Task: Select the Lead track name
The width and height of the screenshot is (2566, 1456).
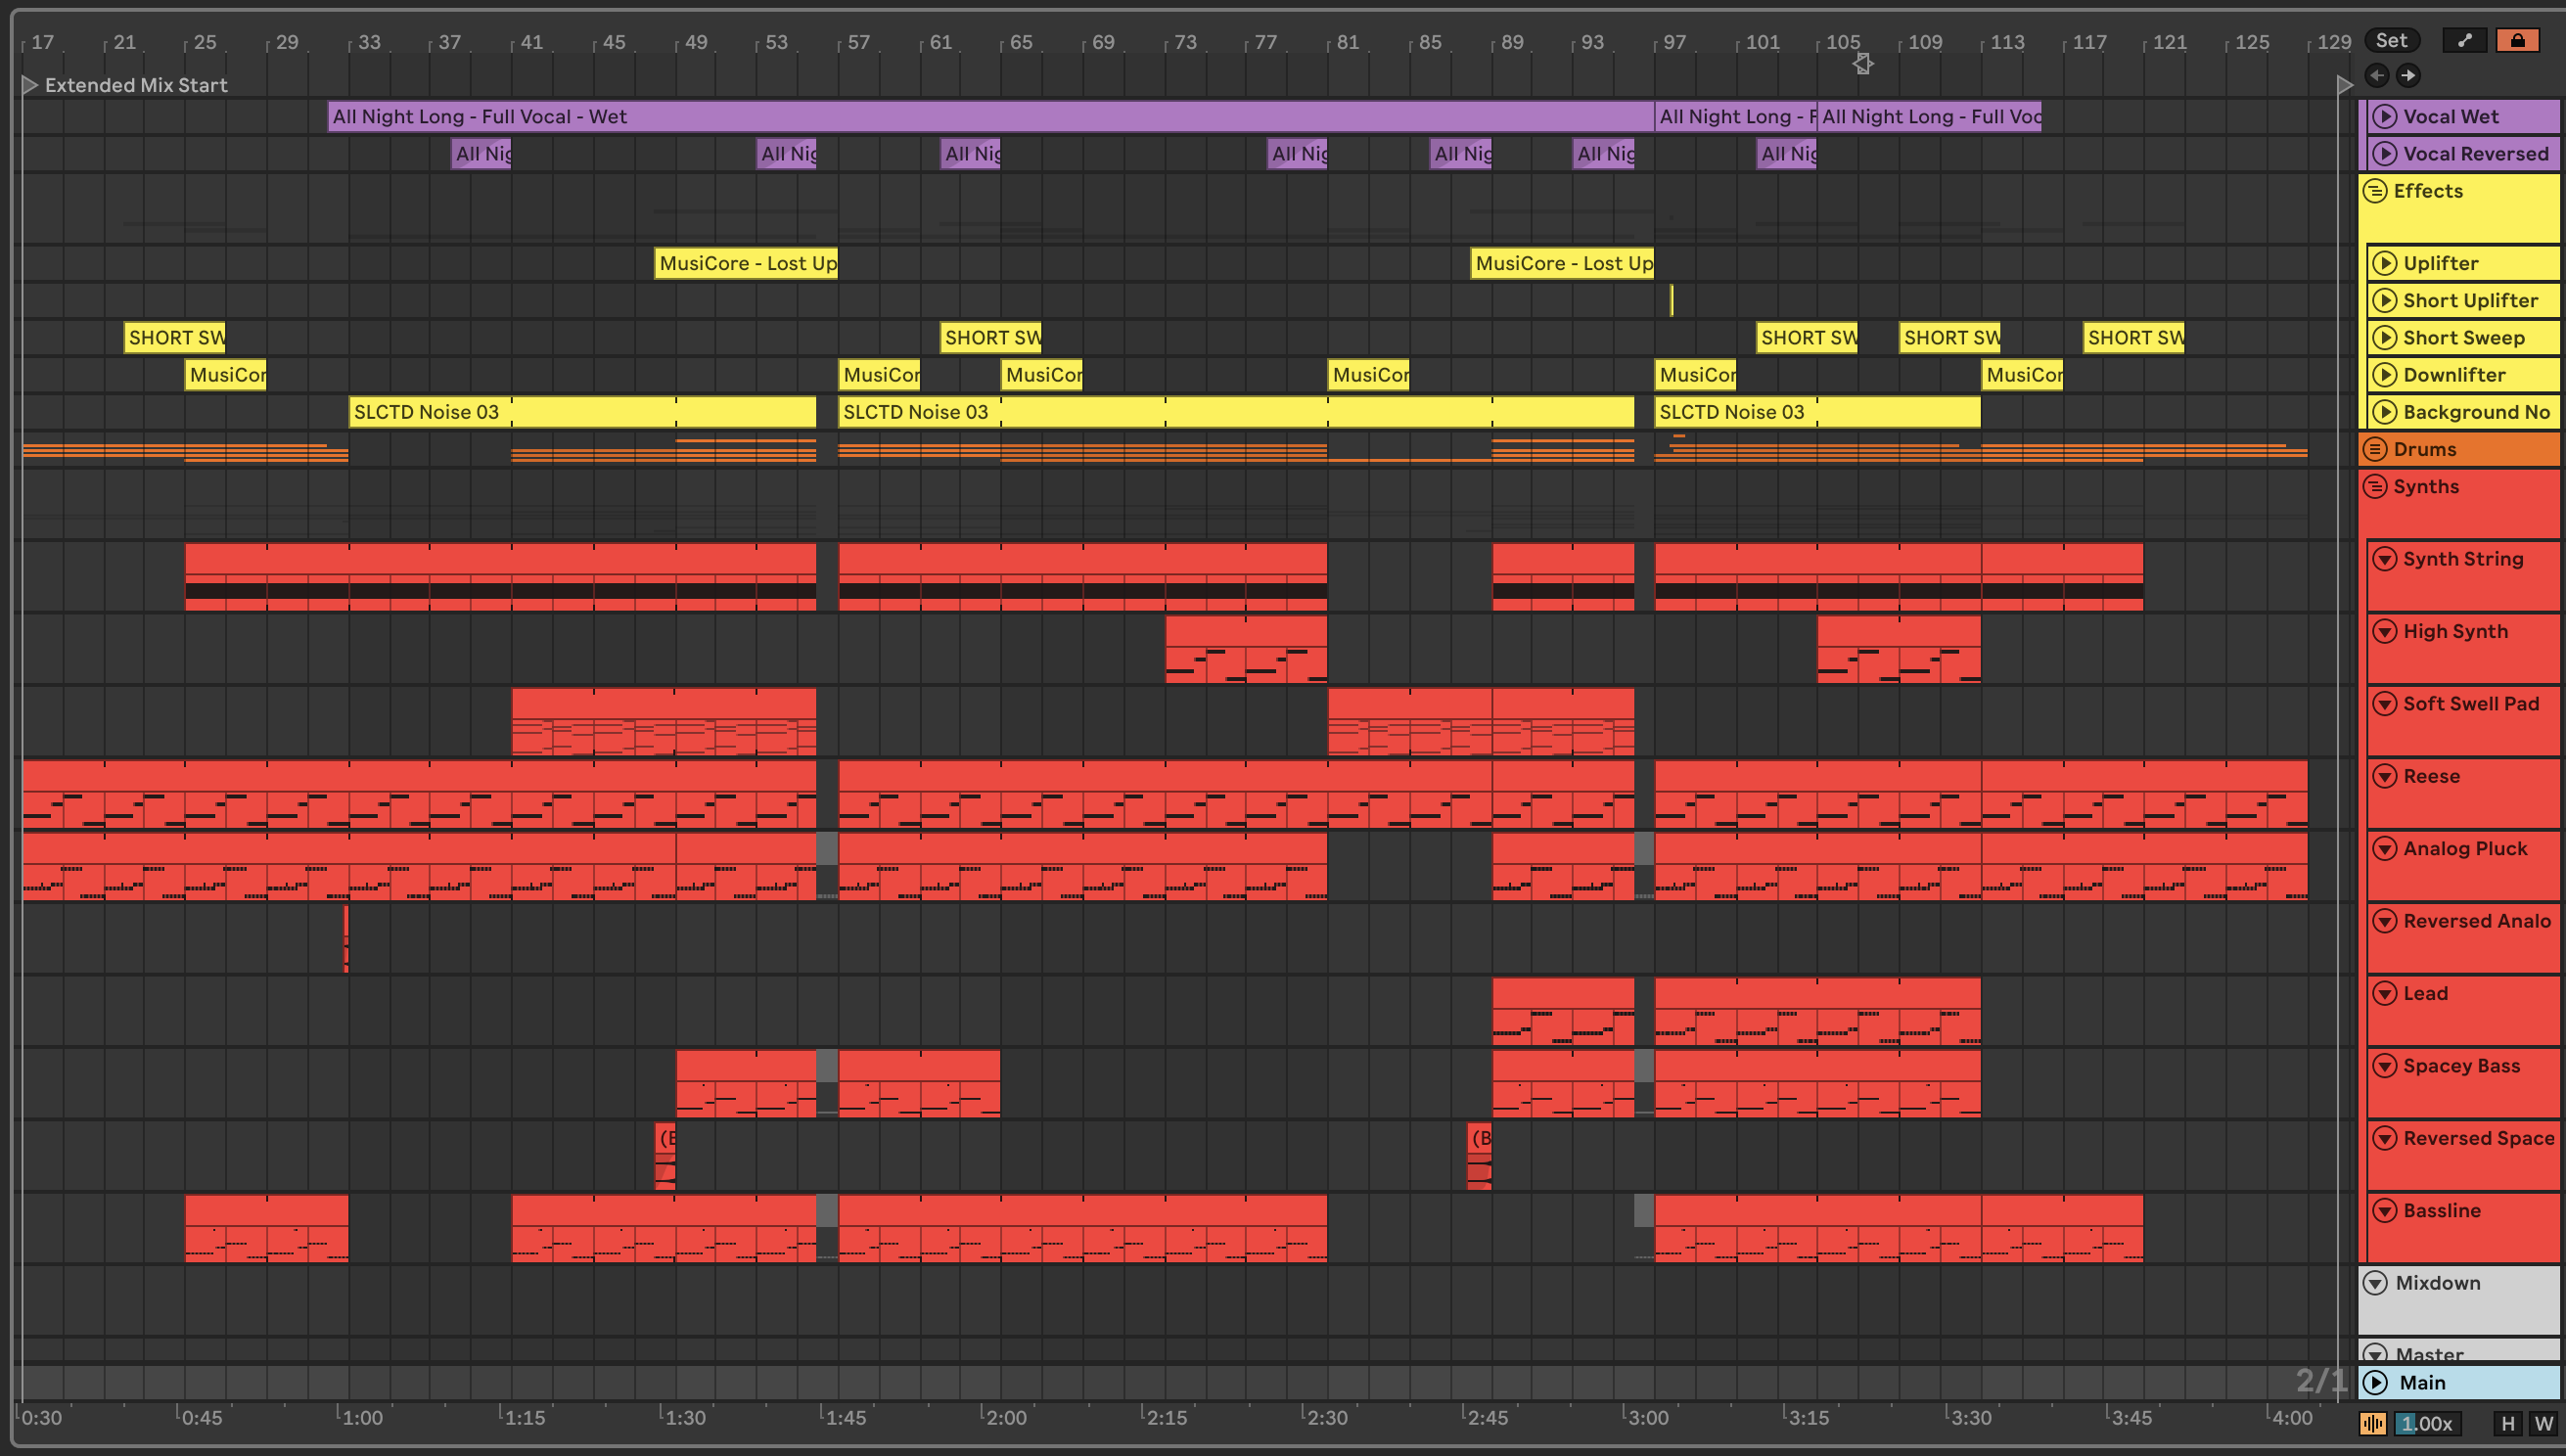Action: pos(2425,993)
